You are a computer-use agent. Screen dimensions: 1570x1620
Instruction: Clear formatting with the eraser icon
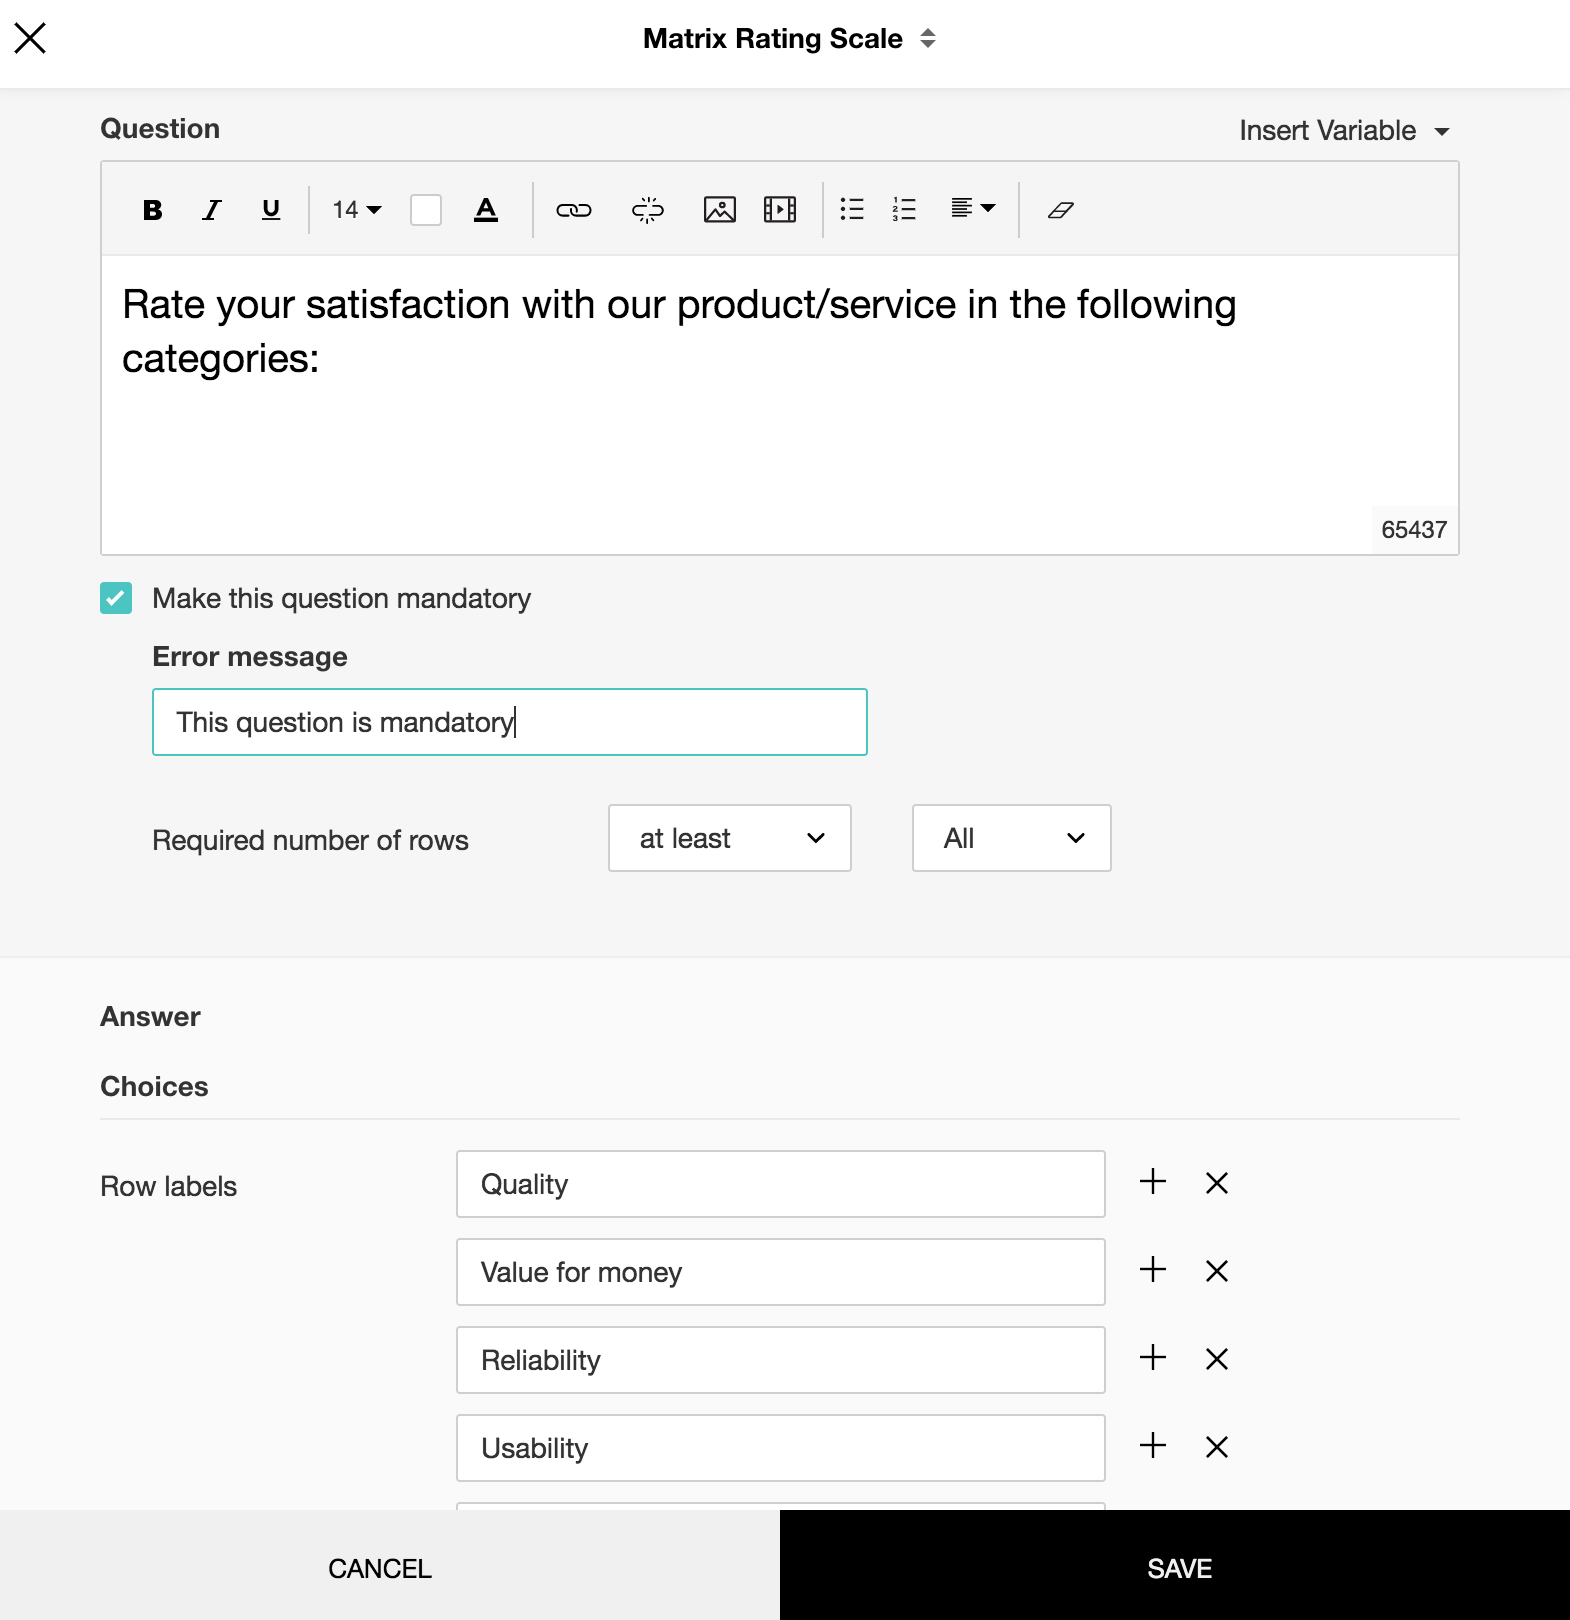(x=1061, y=210)
